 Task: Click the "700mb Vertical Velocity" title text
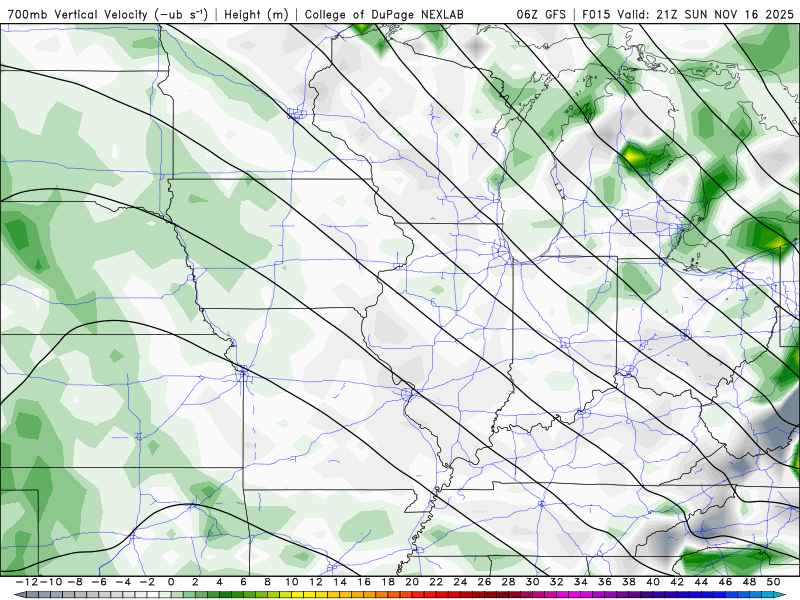(x=78, y=15)
